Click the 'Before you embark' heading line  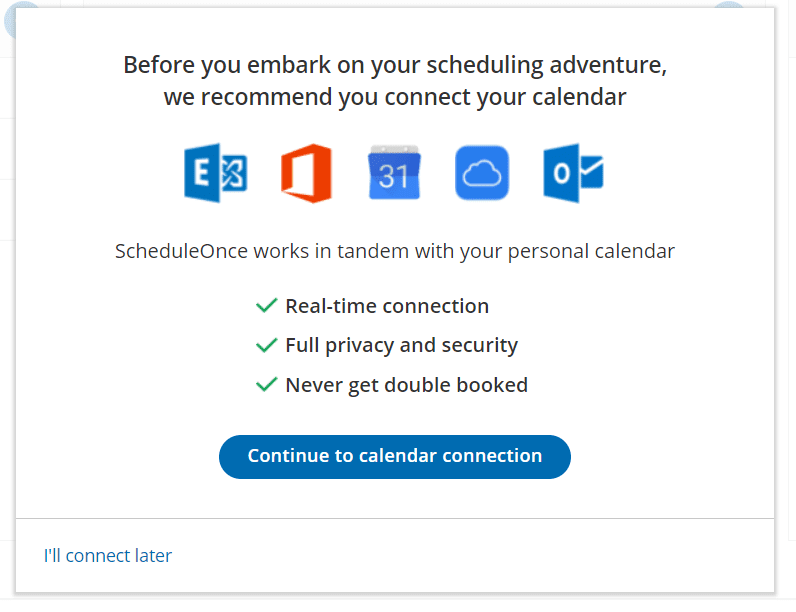click(395, 65)
